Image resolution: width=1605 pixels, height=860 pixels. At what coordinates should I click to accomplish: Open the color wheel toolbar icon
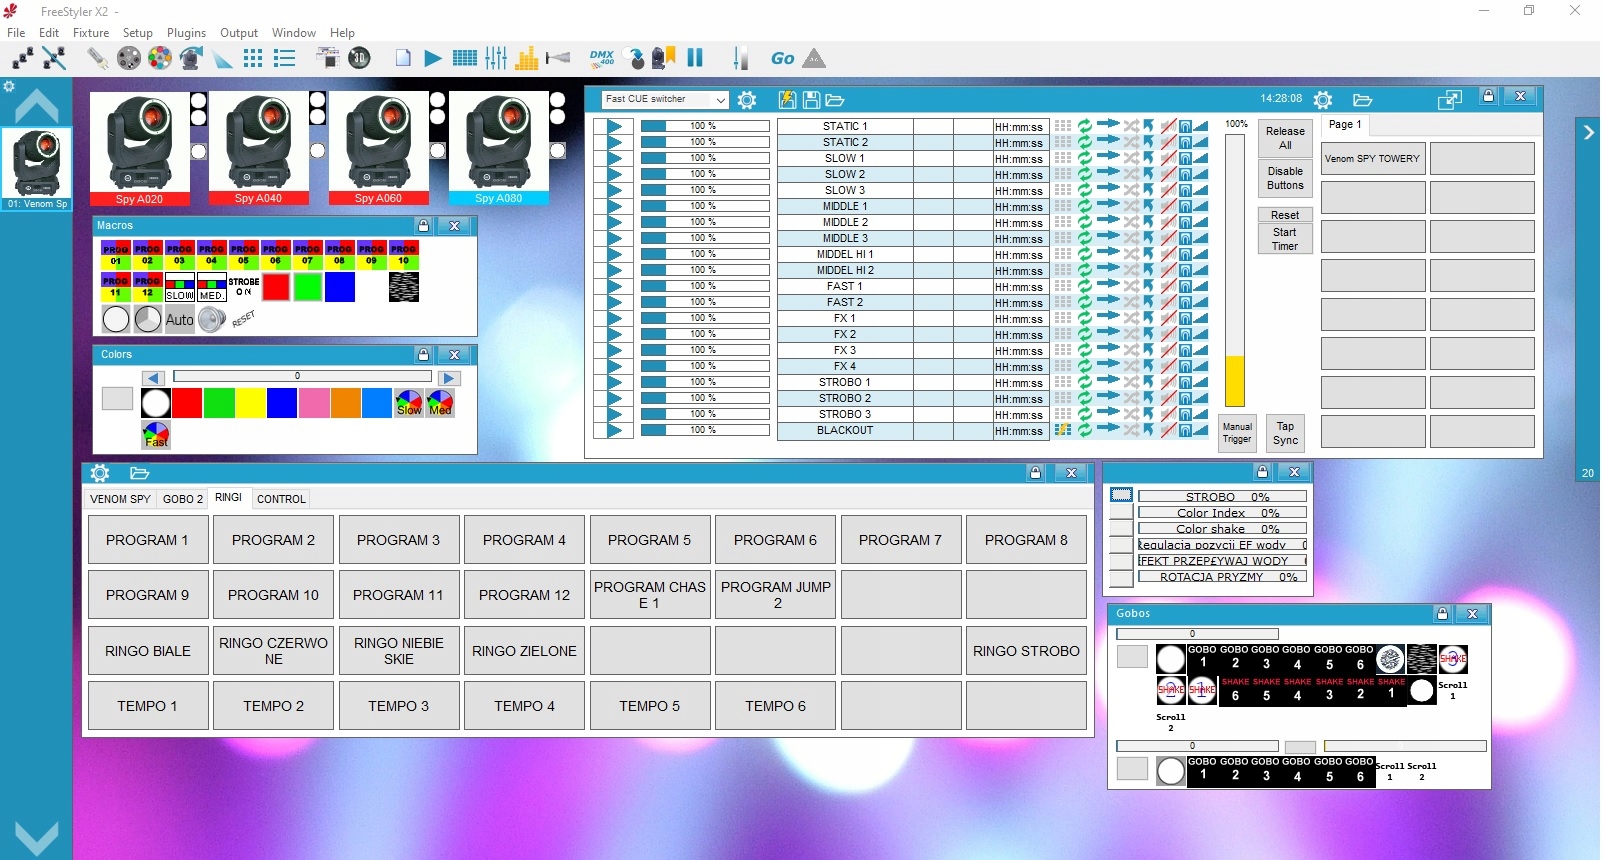(160, 58)
